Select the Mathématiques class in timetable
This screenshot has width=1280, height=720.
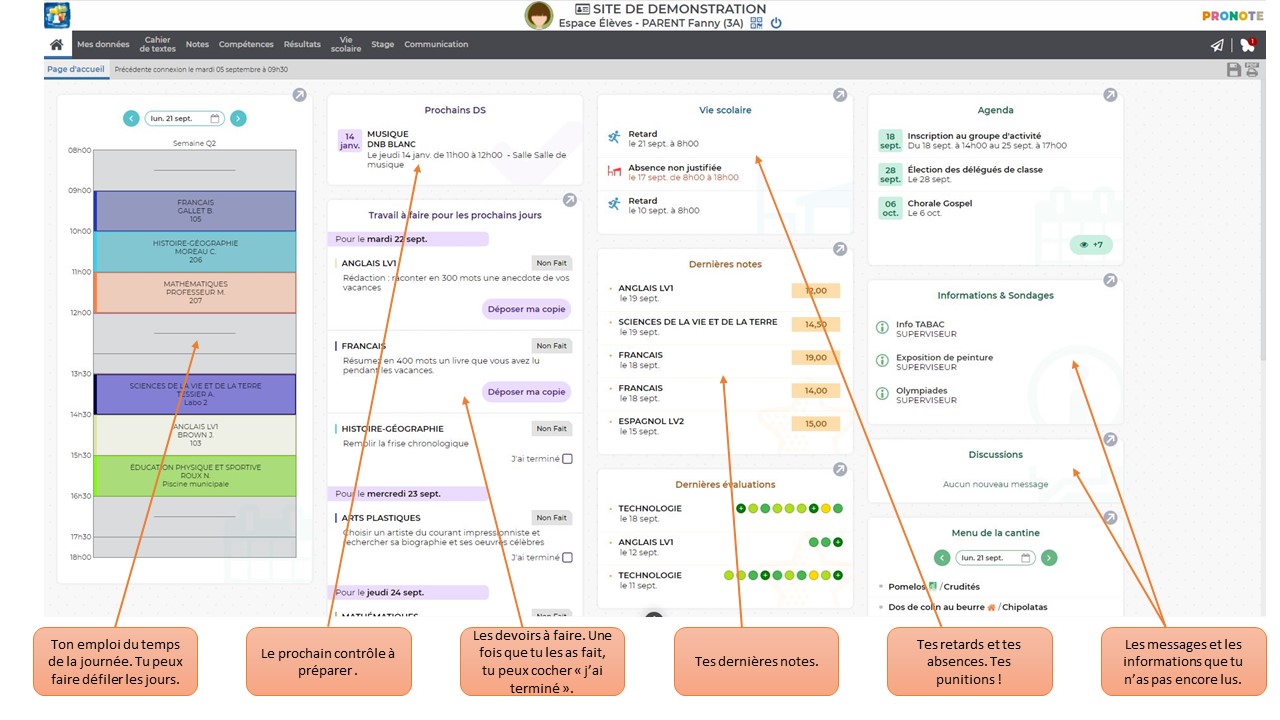tap(195, 292)
